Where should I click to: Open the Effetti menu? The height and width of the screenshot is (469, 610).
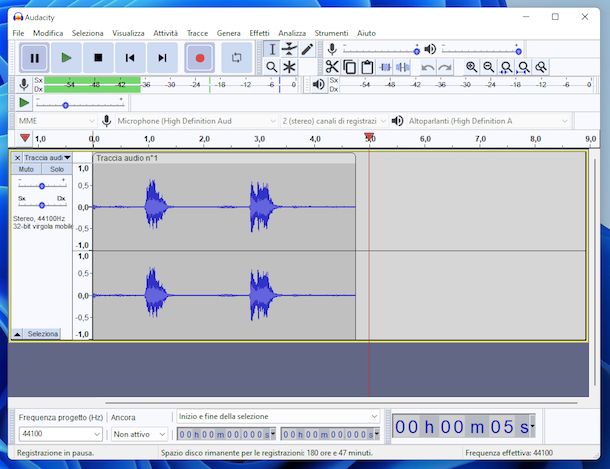coord(259,33)
